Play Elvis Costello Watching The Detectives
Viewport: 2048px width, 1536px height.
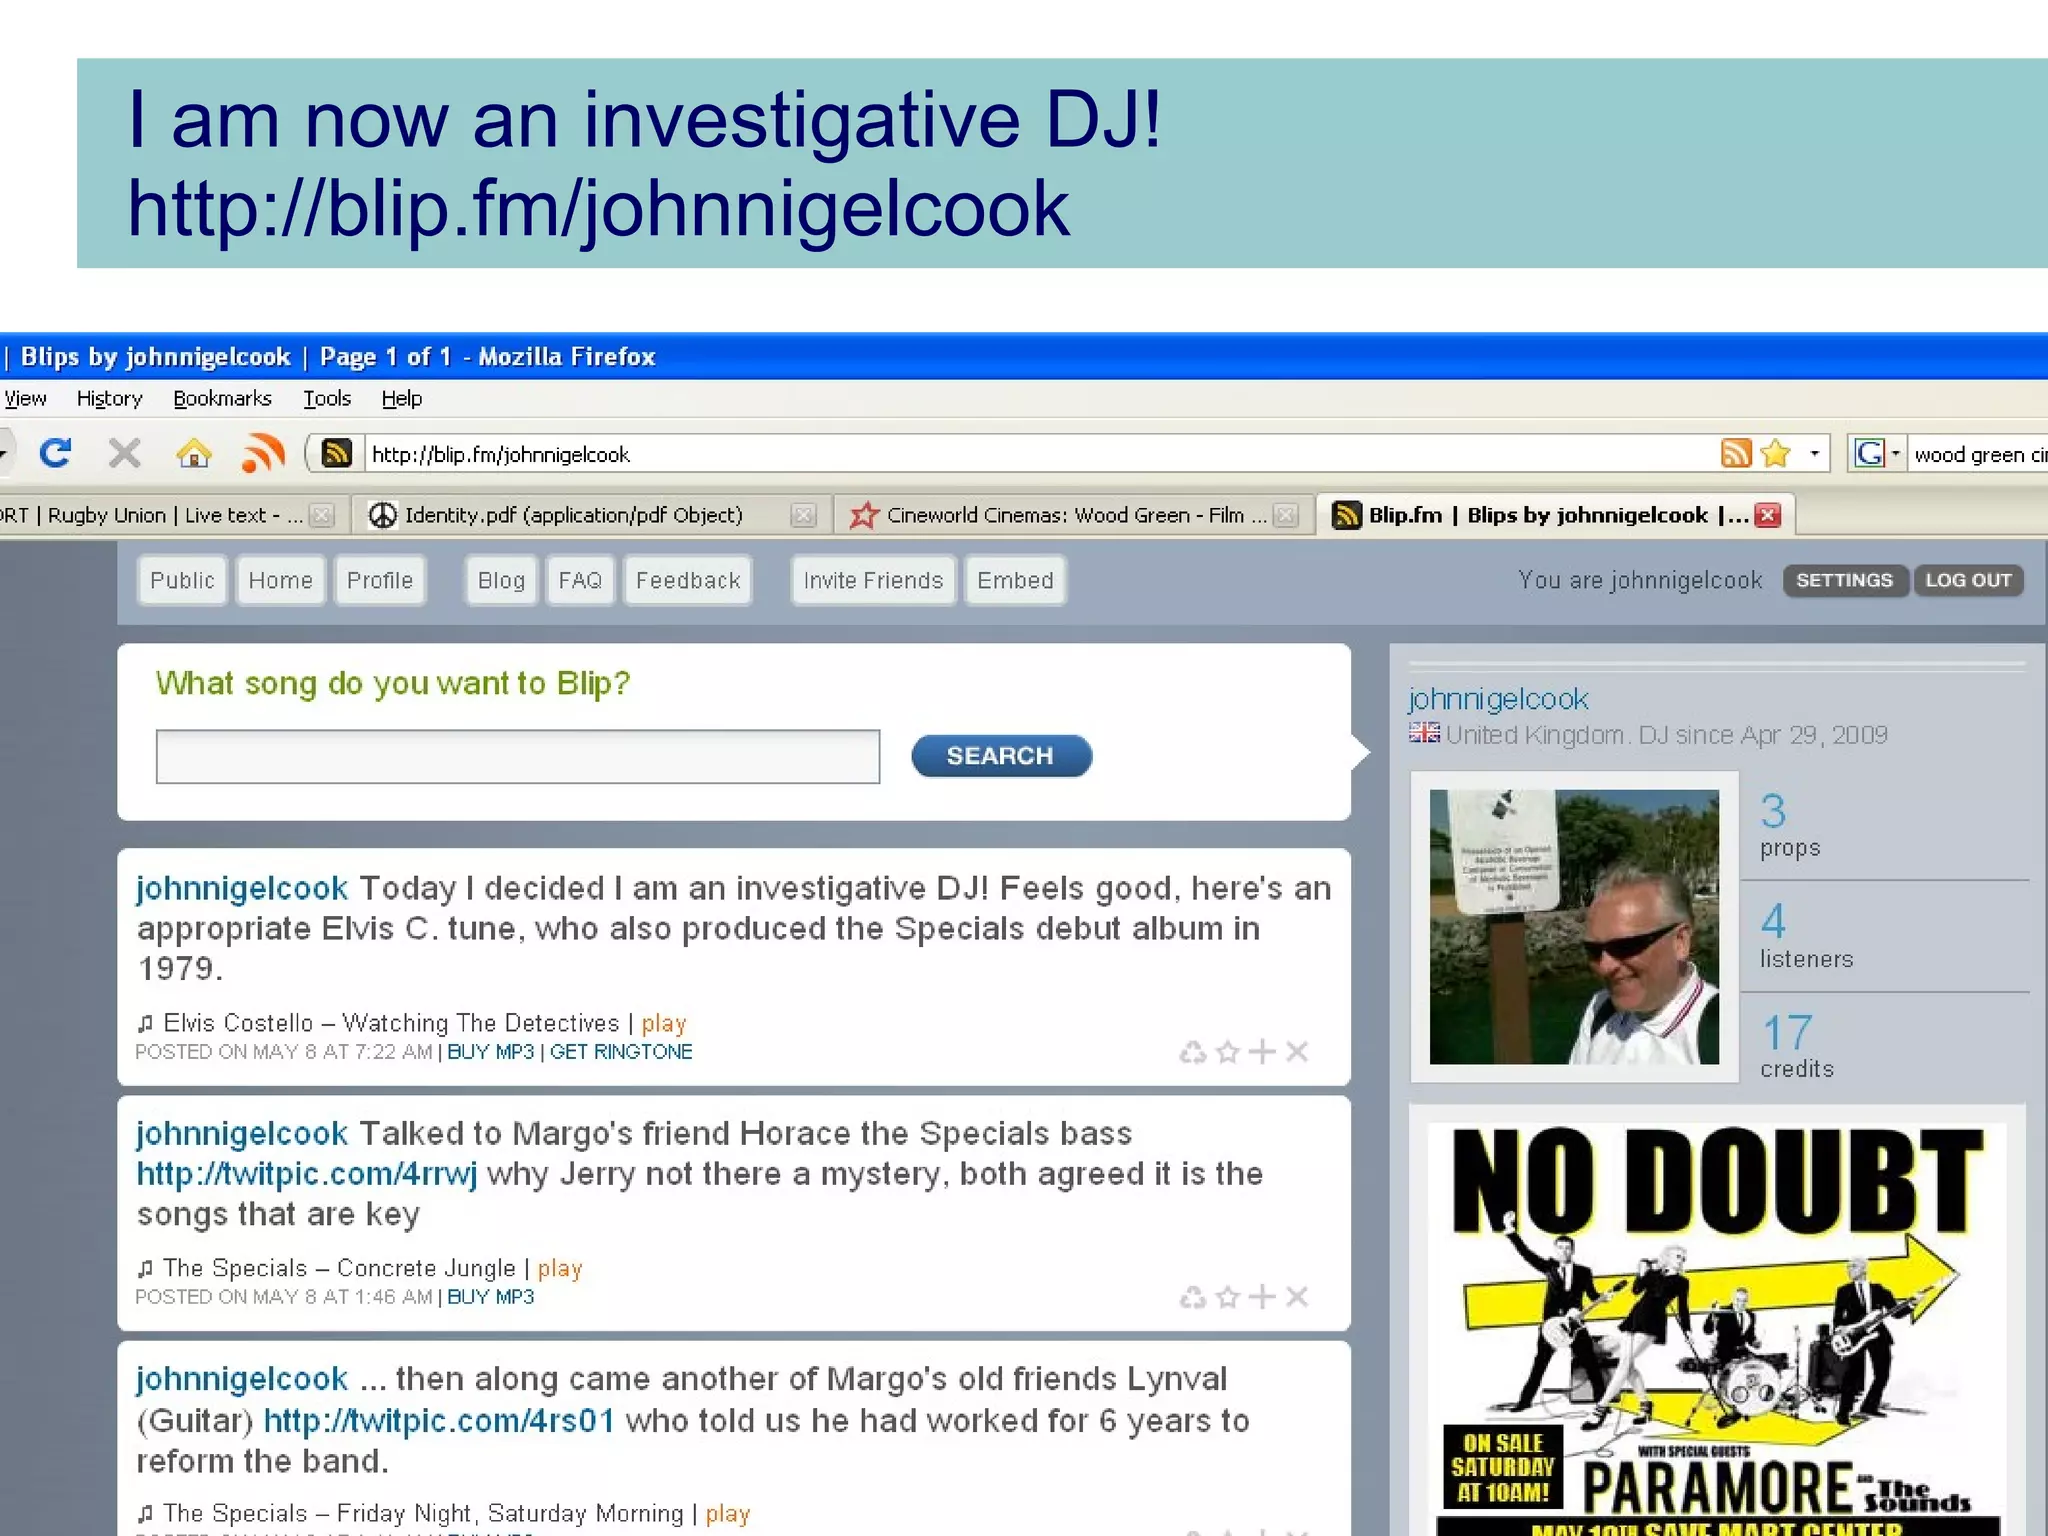pyautogui.click(x=664, y=1023)
